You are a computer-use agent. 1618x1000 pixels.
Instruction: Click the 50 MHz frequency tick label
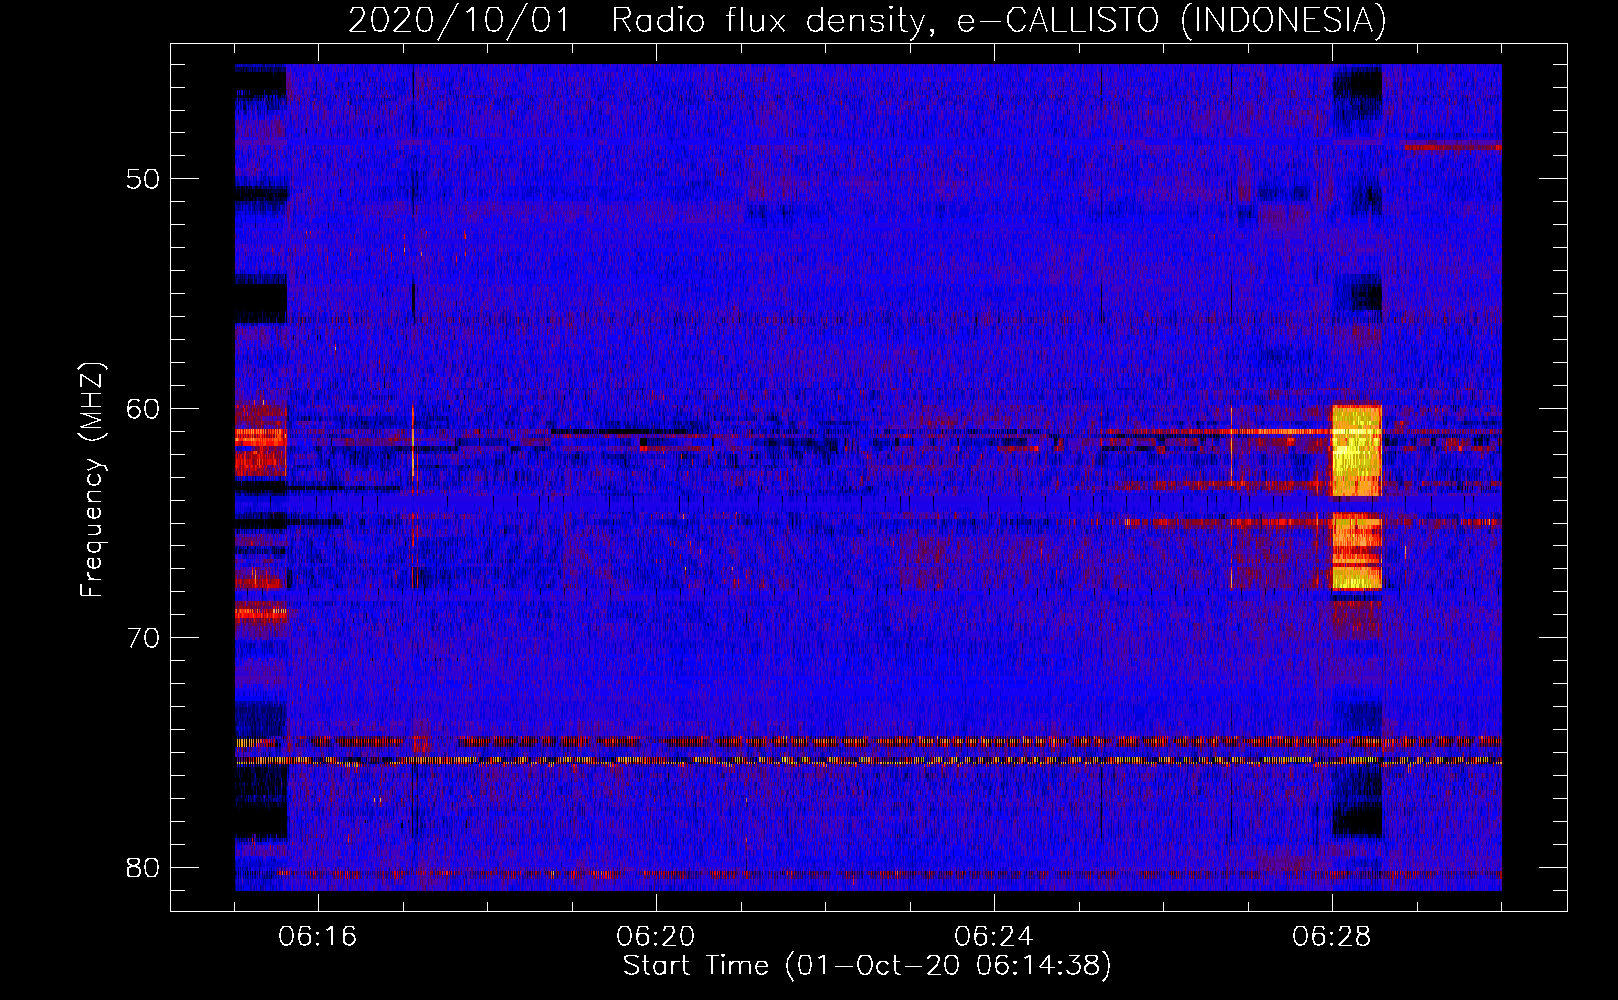(143, 179)
